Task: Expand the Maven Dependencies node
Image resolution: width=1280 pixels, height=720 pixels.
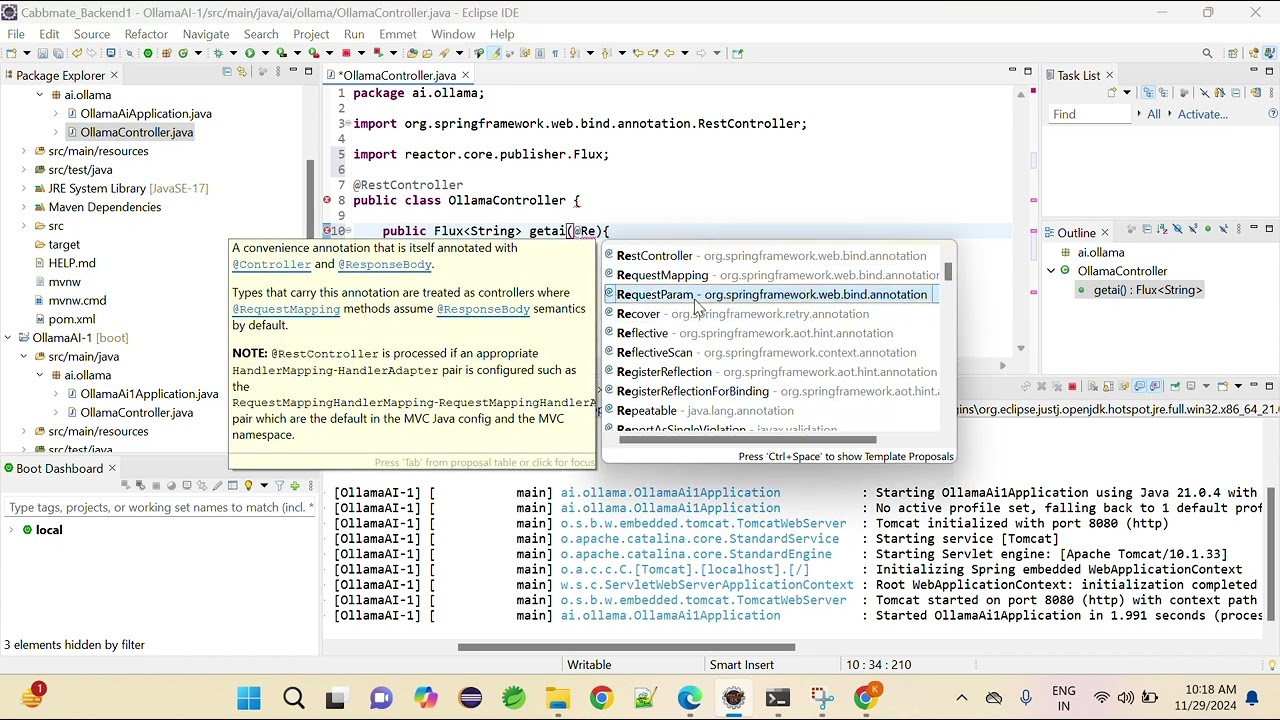Action: (x=24, y=208)
